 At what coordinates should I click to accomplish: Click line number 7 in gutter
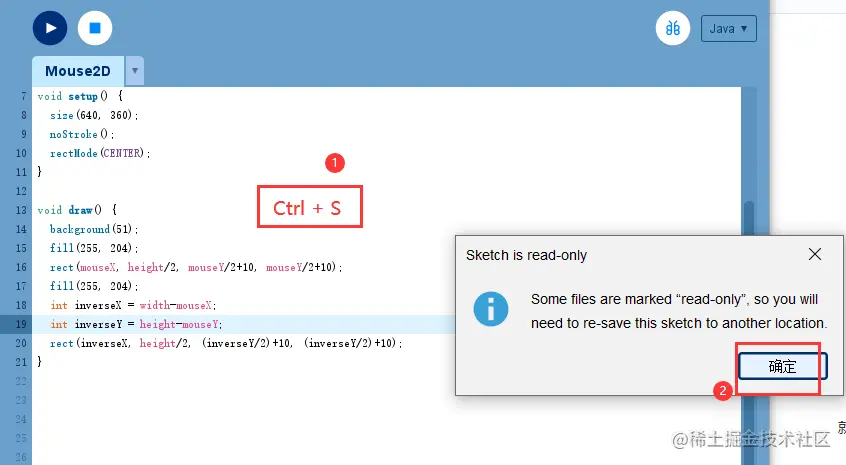tap(23, 96)
